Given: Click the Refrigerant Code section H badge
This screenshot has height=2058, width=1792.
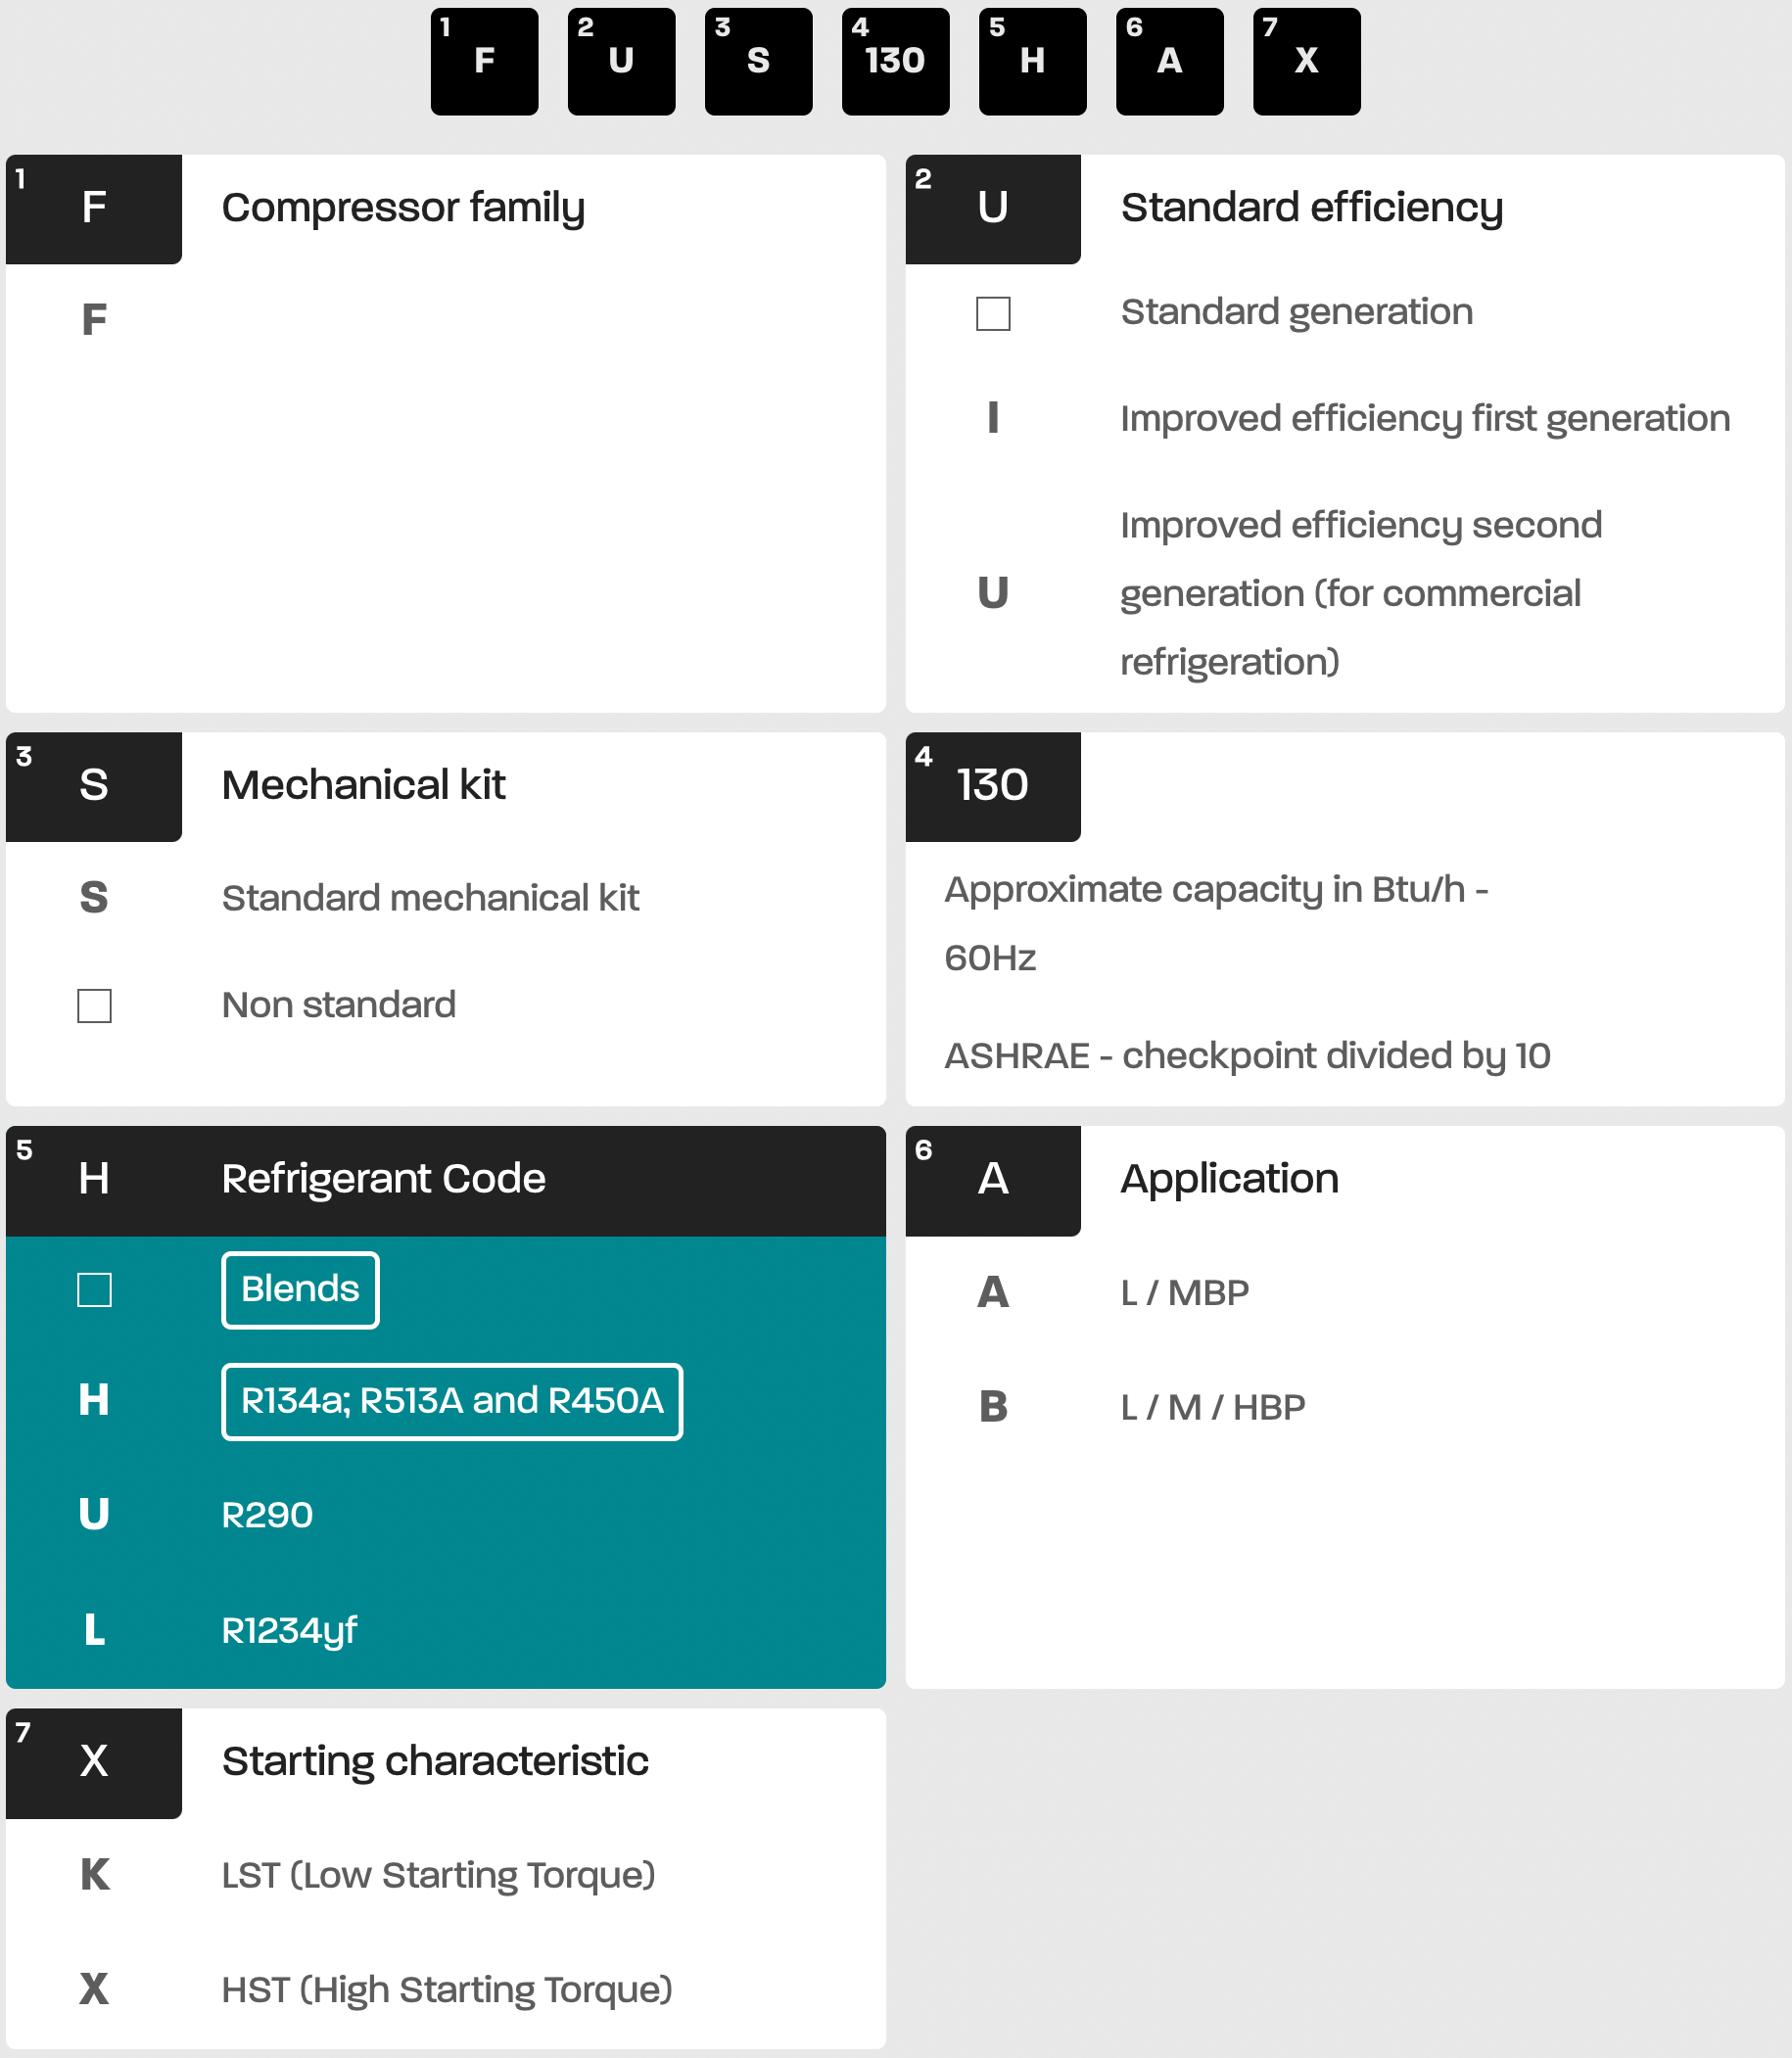Looking at the screenshot, I should coord(94,1180).
